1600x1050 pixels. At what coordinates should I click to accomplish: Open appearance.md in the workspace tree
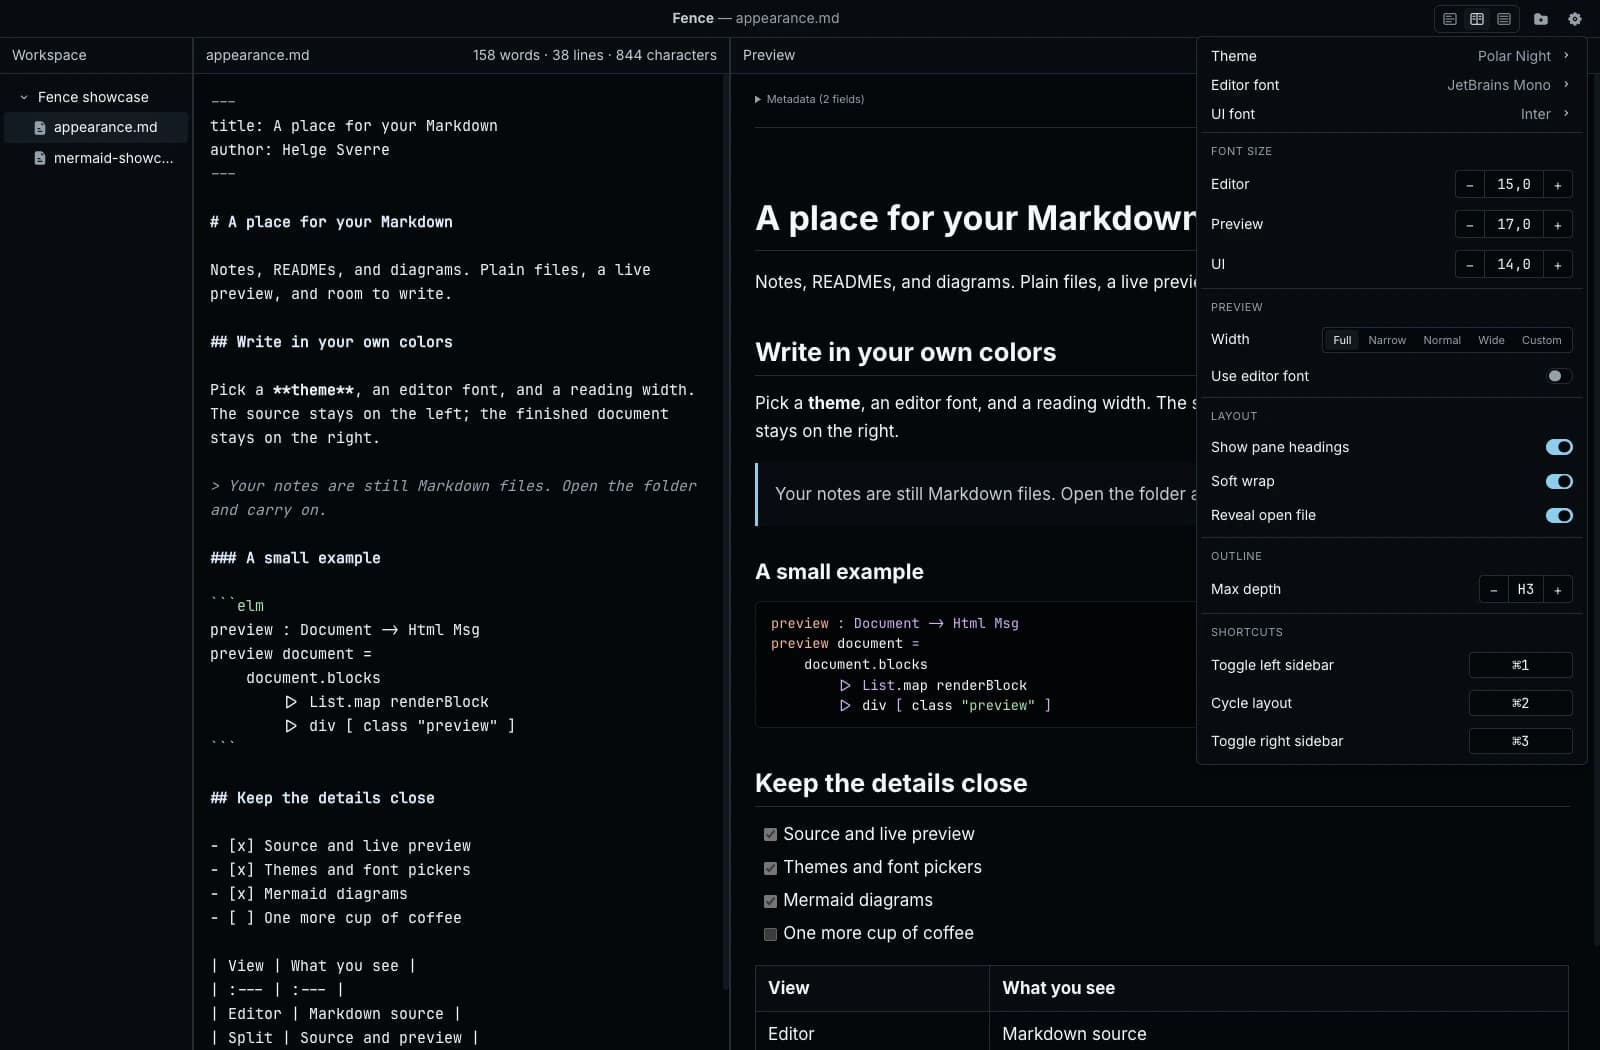[x=96, y=127]
